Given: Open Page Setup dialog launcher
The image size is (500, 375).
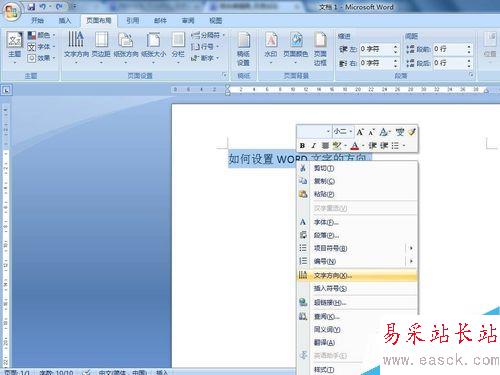Looking at the screenshot, I should pos(225,75).
